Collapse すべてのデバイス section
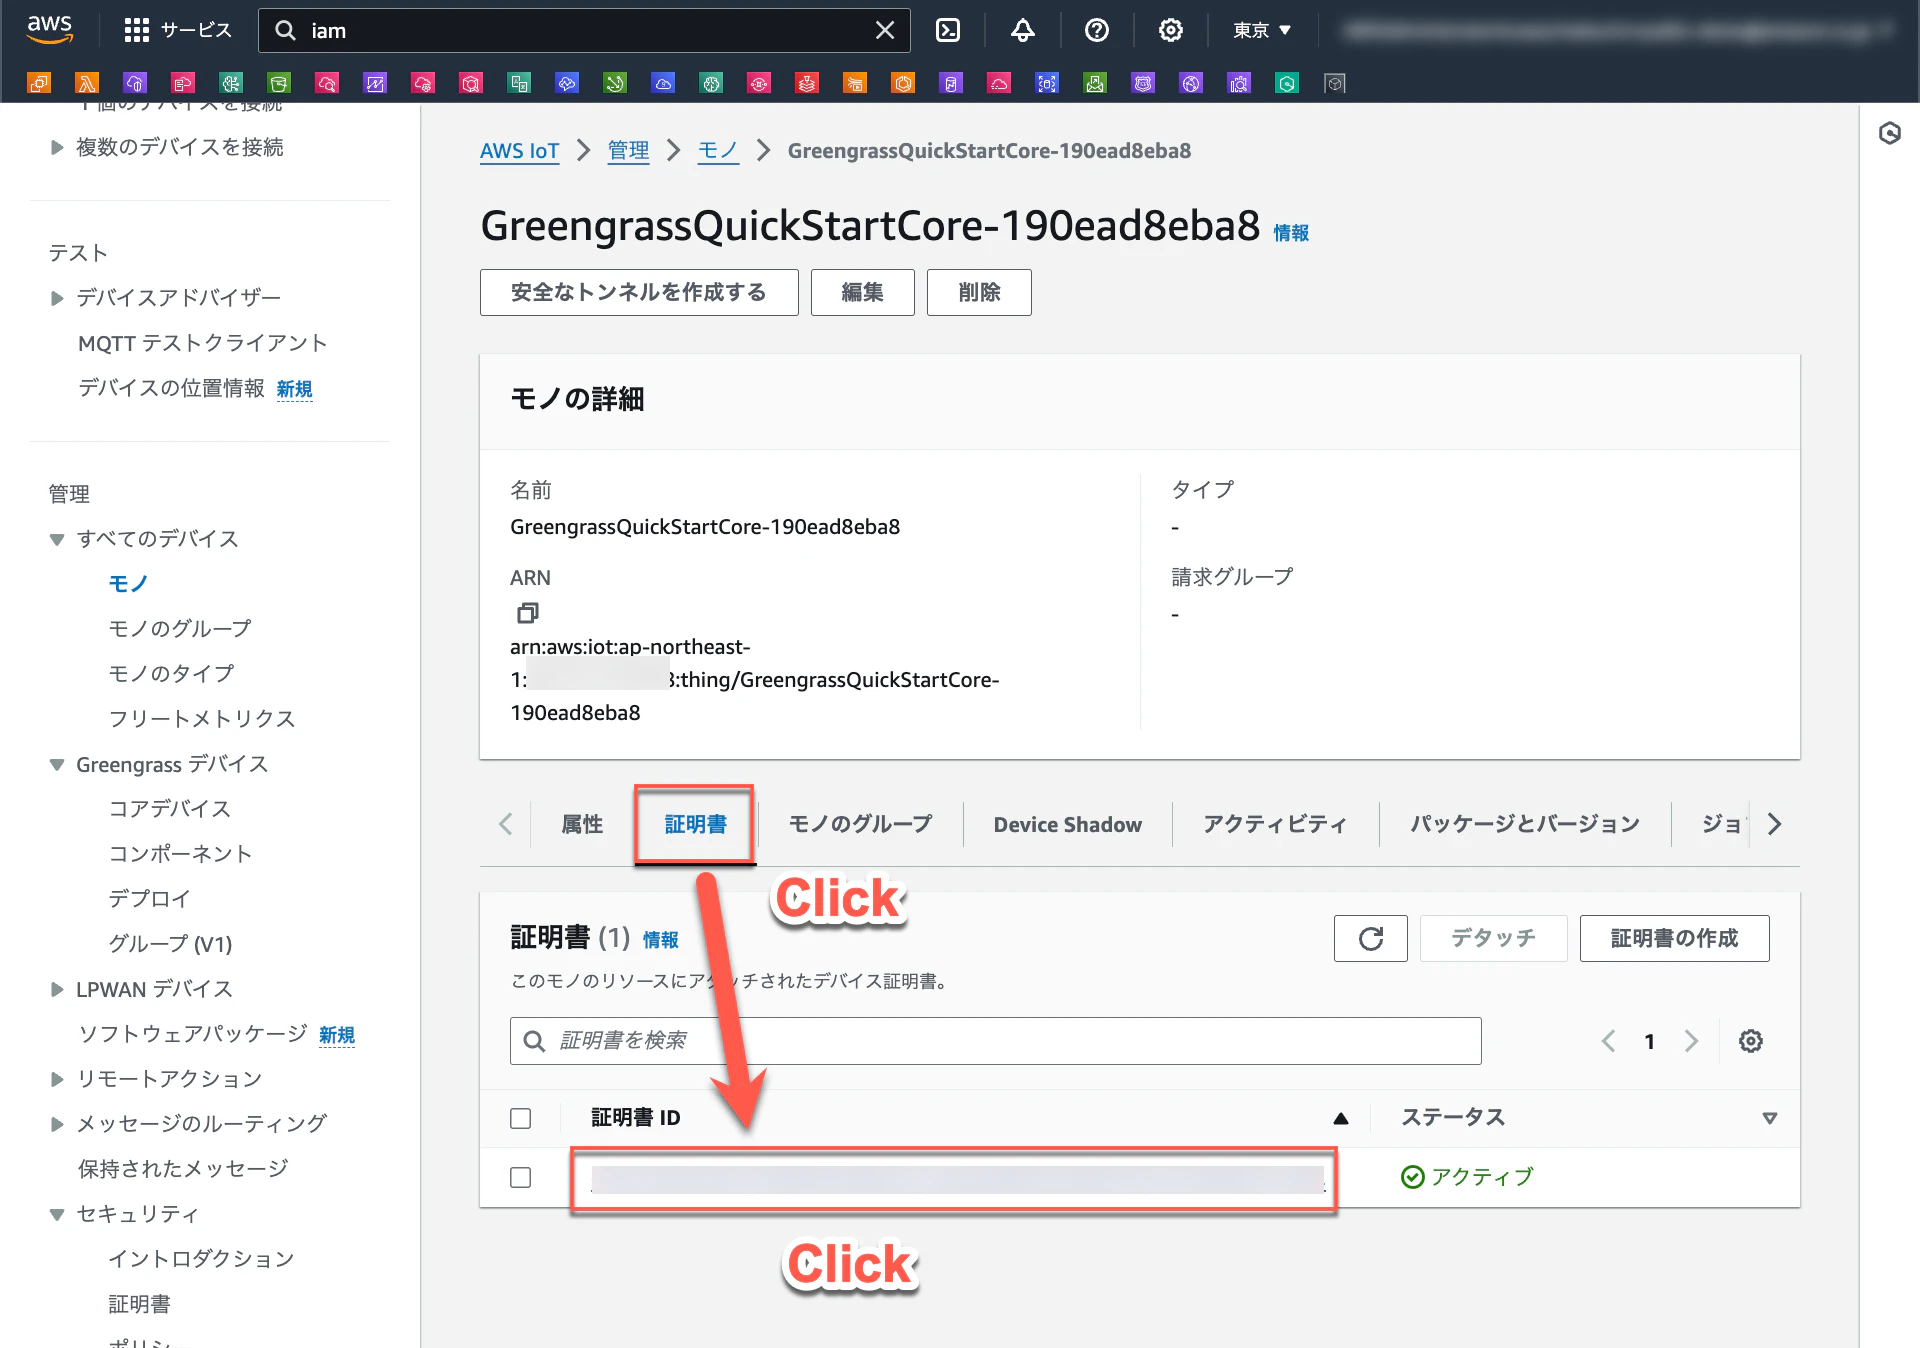This screenshot has height=1348, width=1920. pos(57,539)
